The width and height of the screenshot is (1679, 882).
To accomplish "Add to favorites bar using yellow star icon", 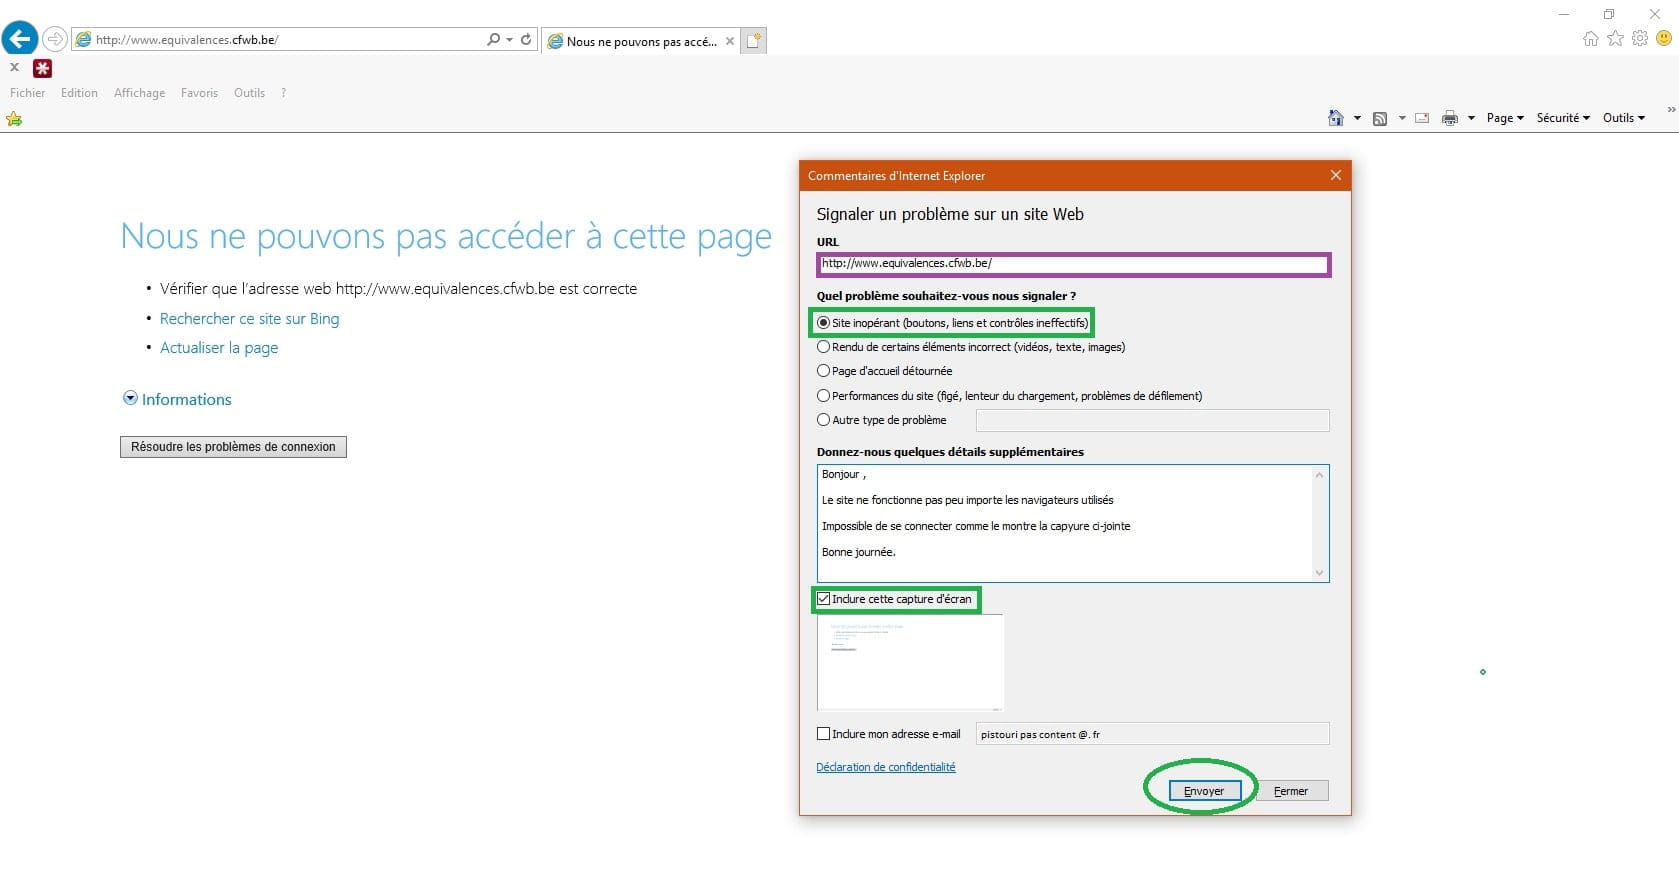I will point(14,119).
